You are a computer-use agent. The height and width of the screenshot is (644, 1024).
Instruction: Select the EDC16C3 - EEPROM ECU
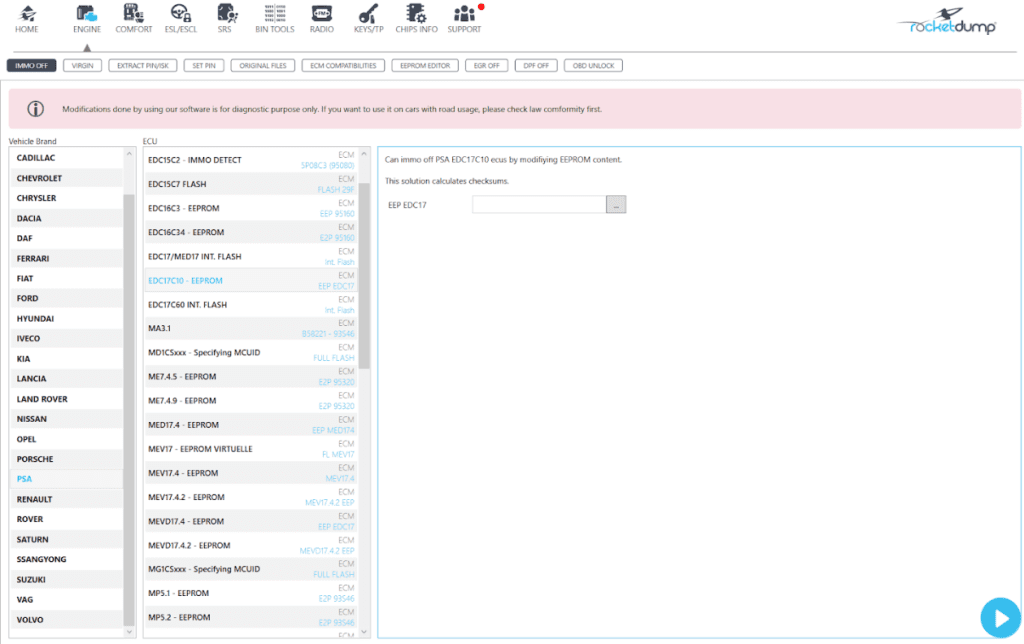pyautogui.click(x=251, y=208)
